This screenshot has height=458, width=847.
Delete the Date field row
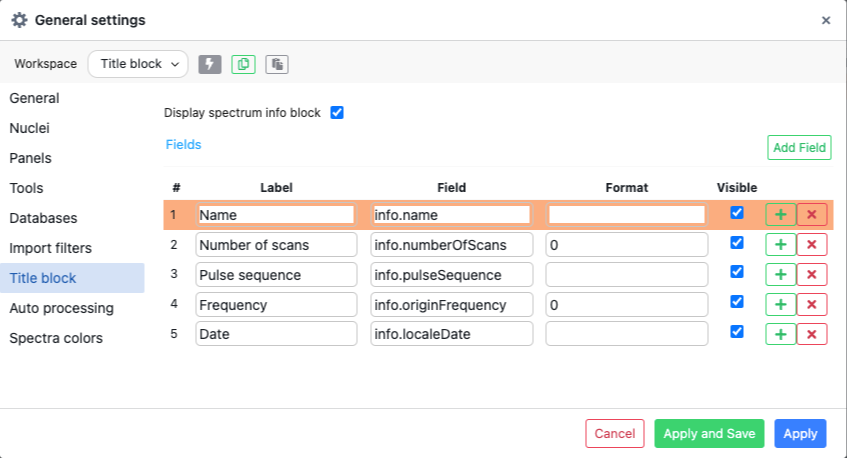[811, 334]
